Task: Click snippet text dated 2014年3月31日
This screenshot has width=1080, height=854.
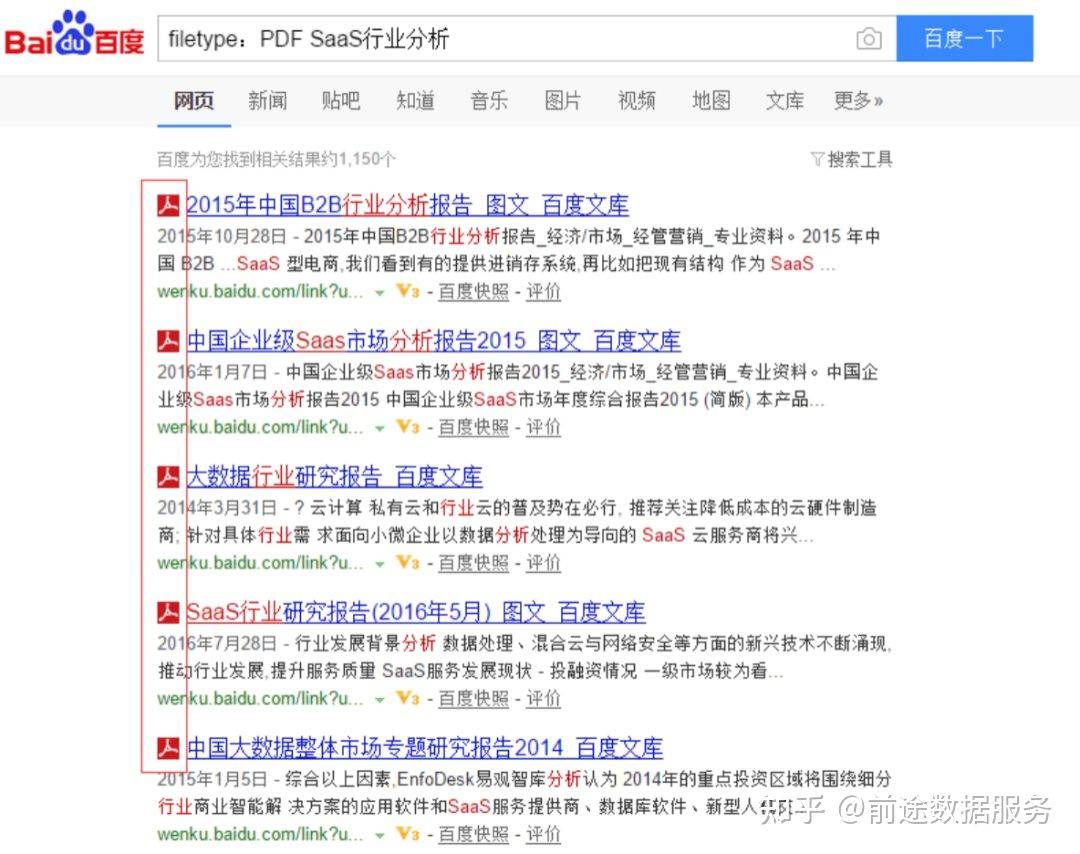Action: tap(517, 521)
